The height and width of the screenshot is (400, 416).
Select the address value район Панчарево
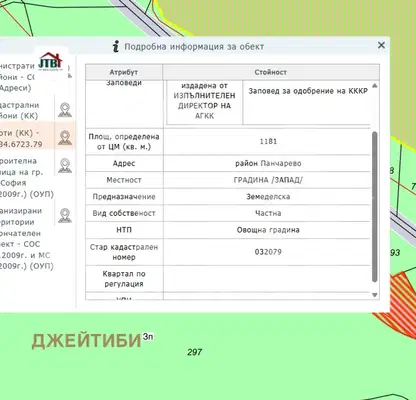click(x=268, y=163)
